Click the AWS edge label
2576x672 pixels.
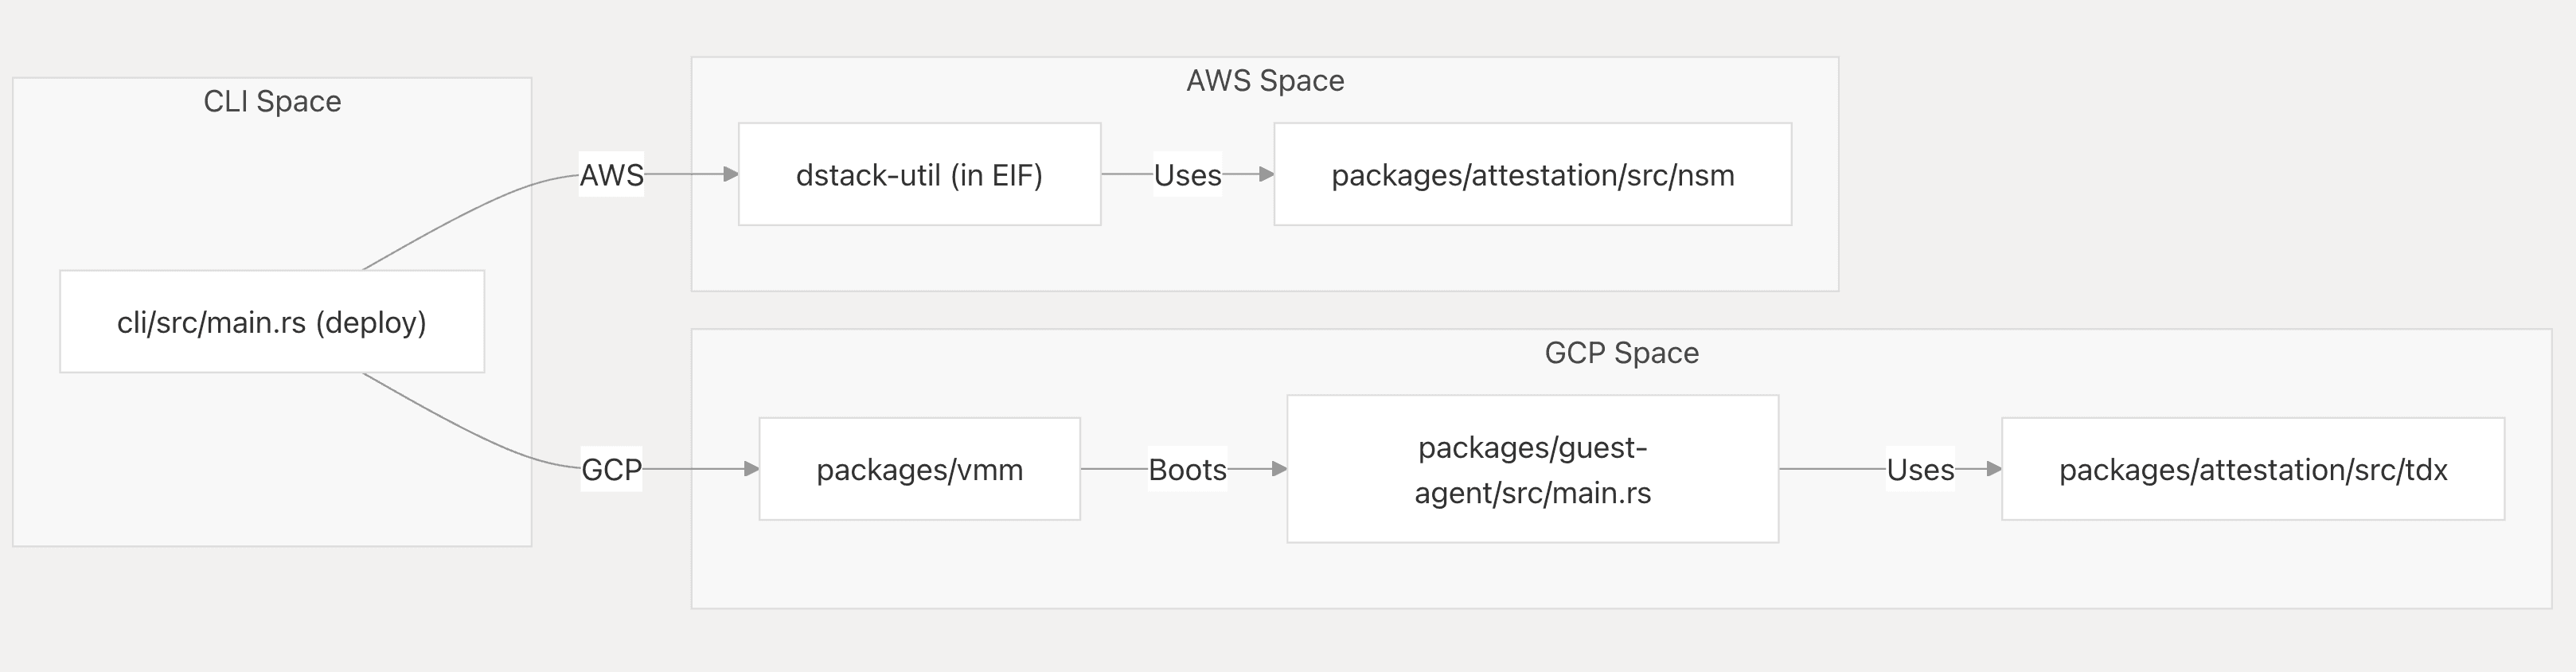click(611, 175)
